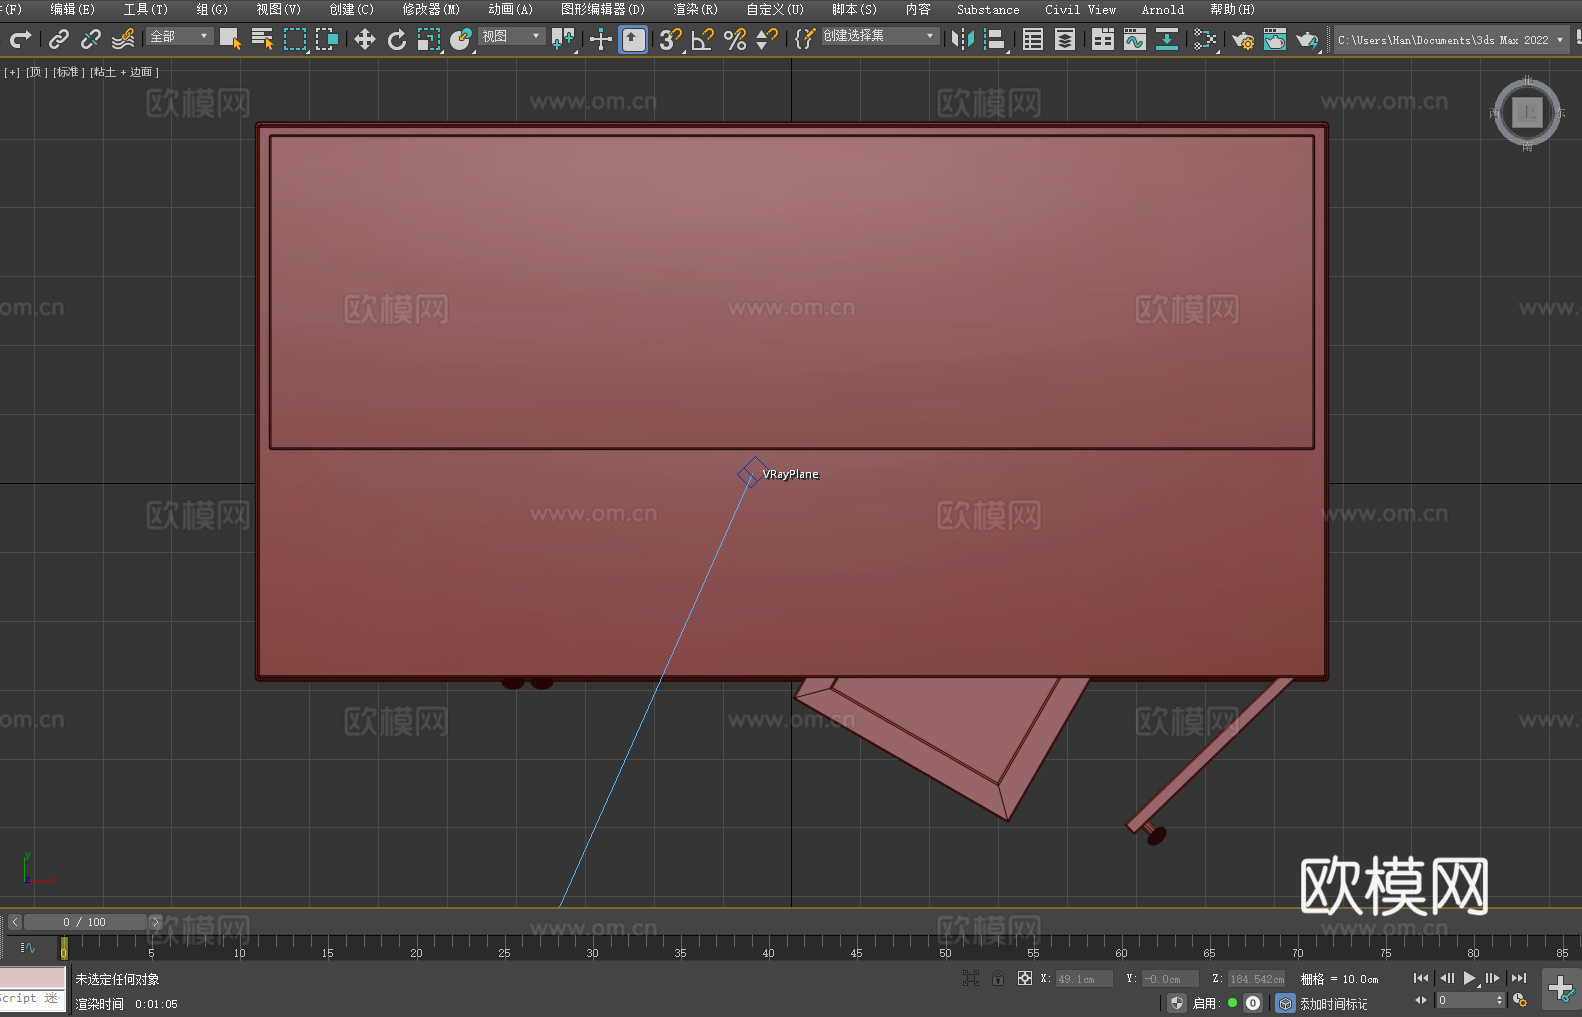
Task: Activate the Select Object tool
Action: 230,39
